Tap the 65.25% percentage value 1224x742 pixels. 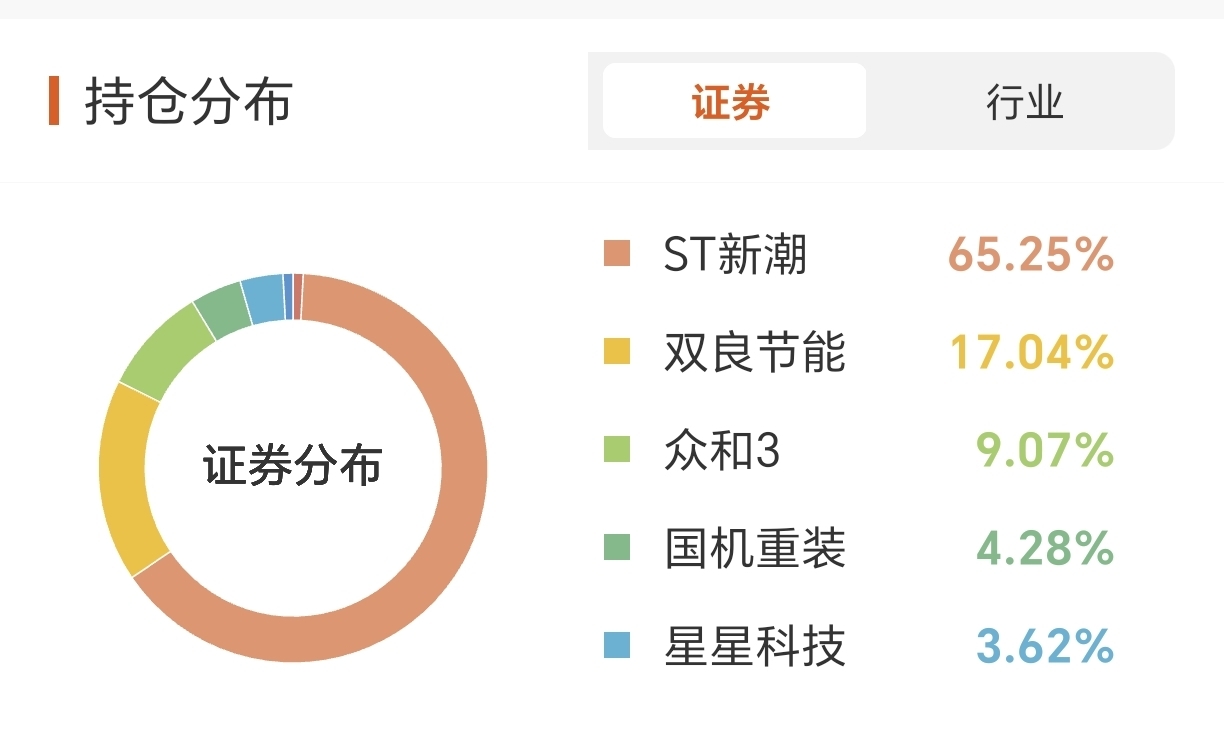1031,255
